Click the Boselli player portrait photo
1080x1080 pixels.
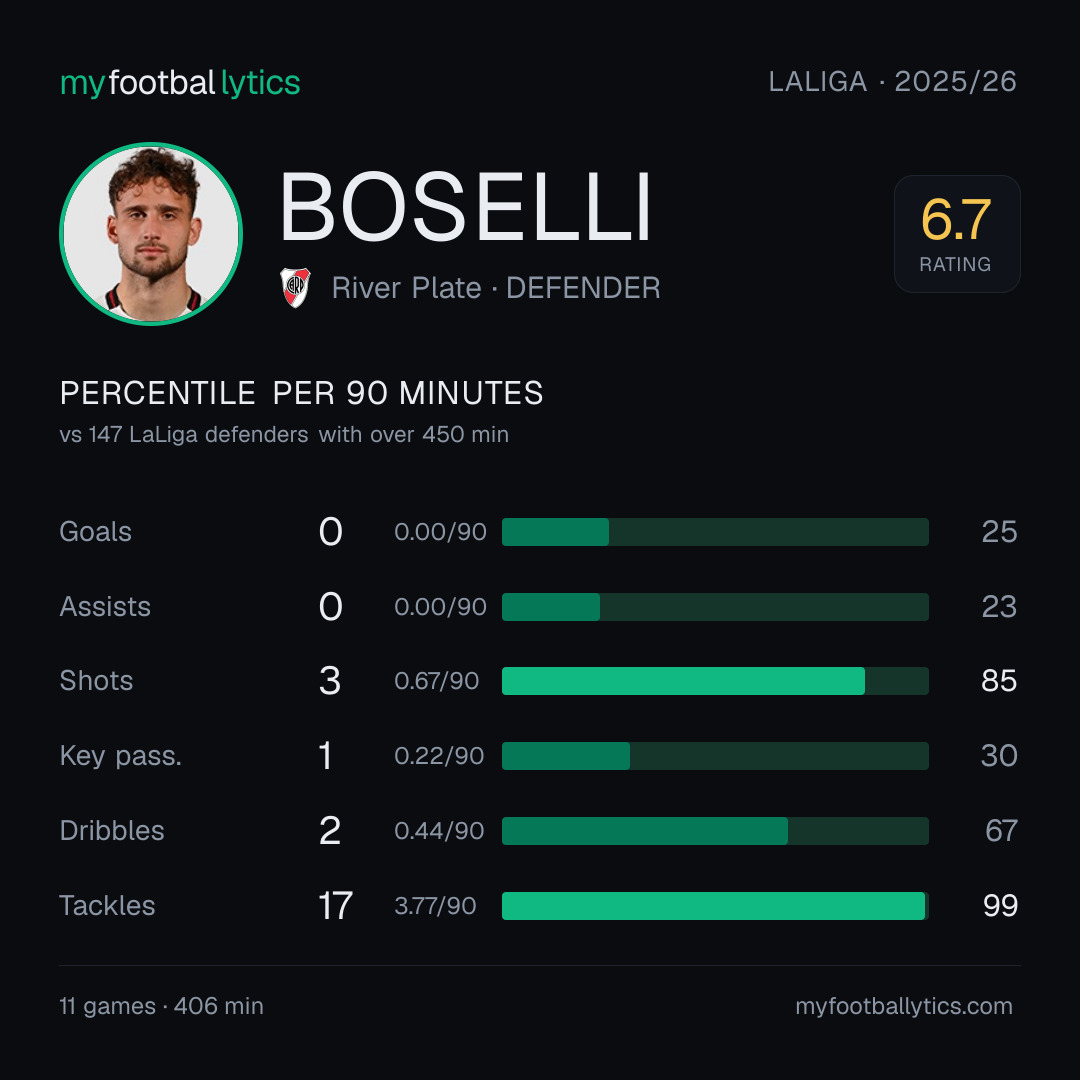151,233
